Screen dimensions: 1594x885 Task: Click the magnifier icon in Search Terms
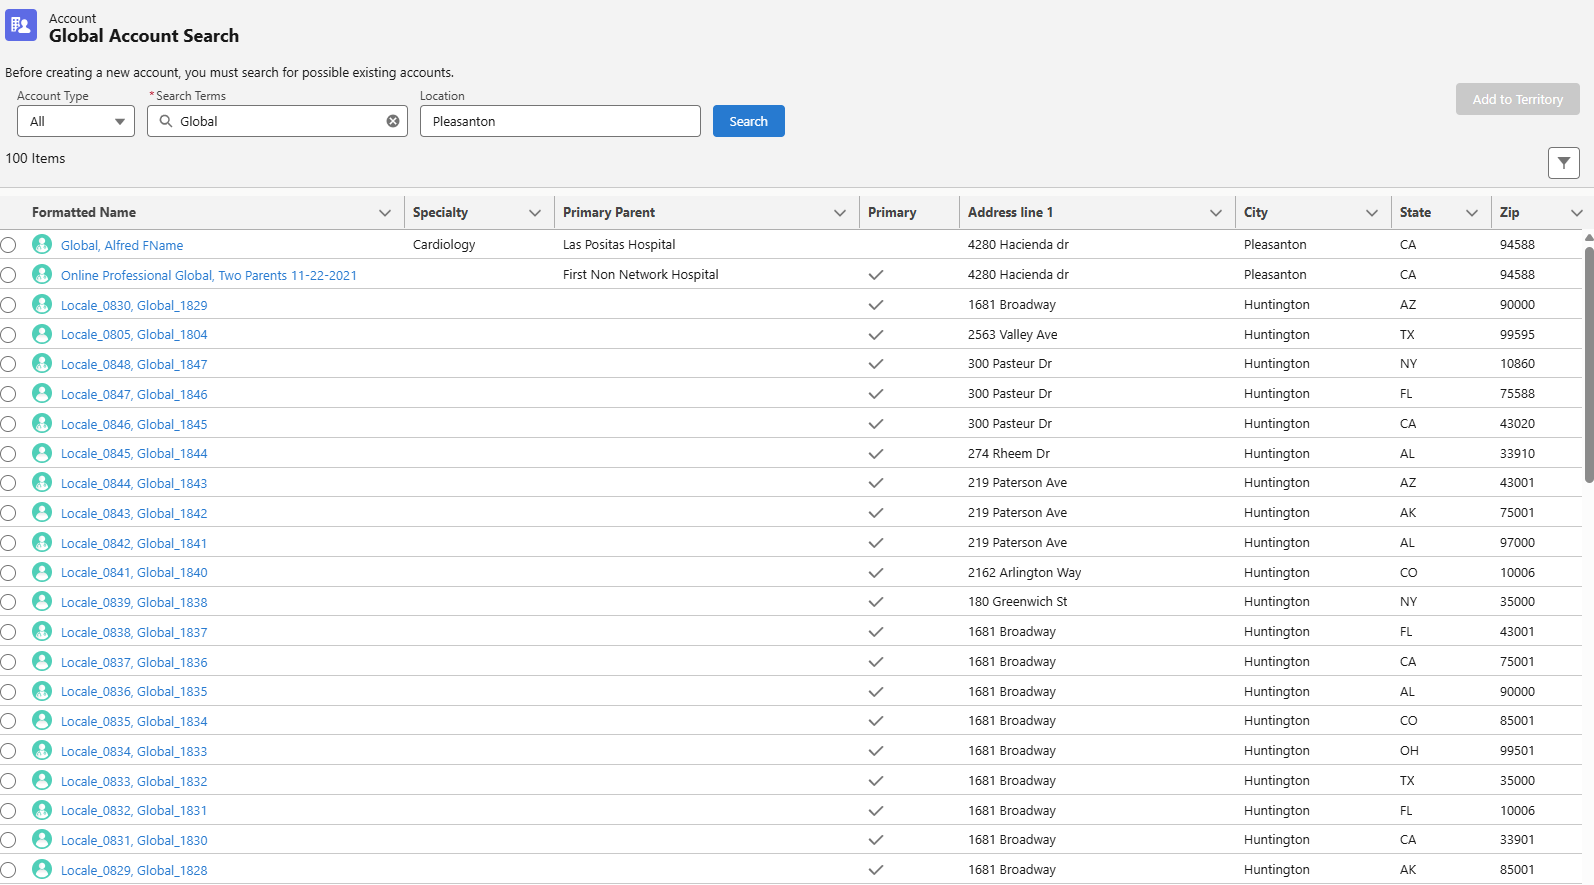point(166,121)
